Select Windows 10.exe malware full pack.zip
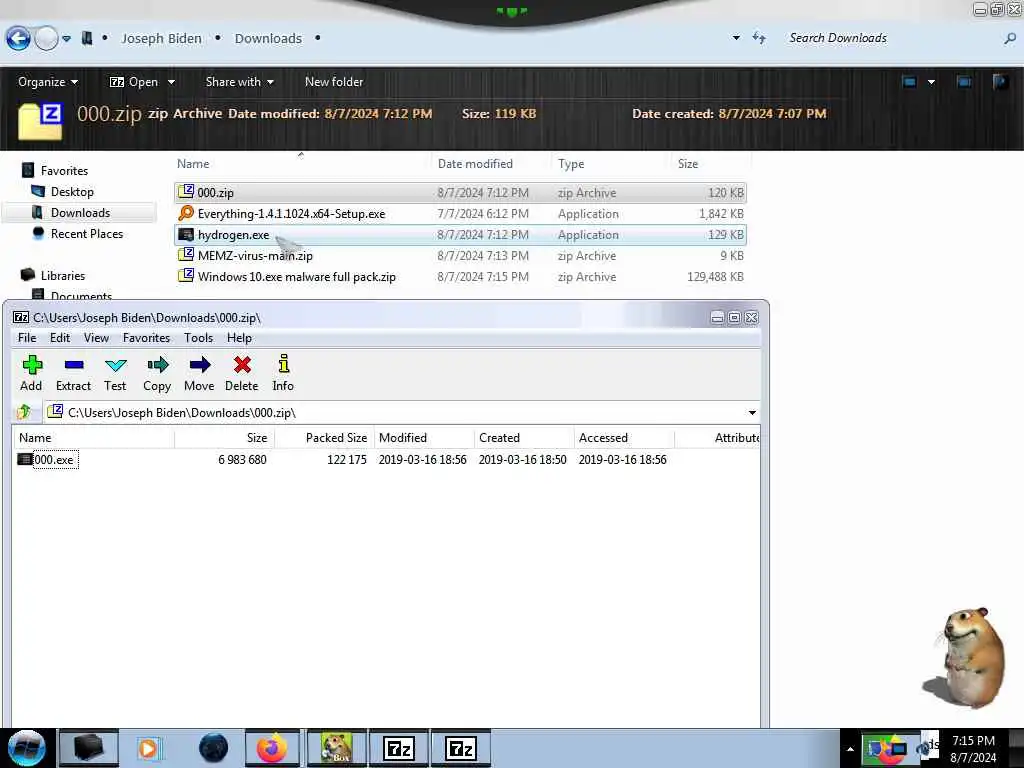 coord(460,276)
